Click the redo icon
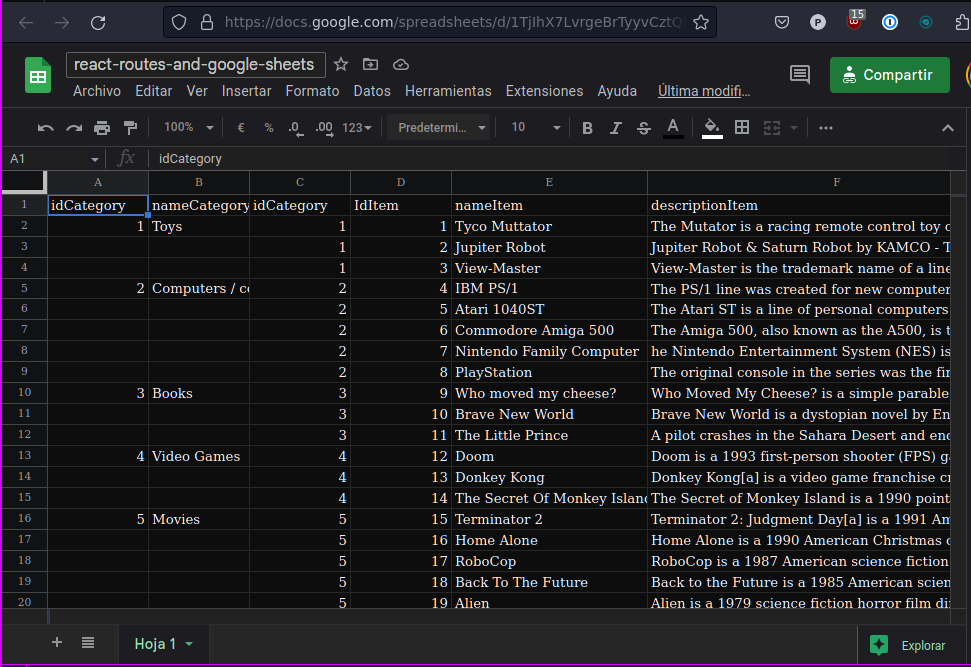The image size is (971, 667). tap(74, 128)
